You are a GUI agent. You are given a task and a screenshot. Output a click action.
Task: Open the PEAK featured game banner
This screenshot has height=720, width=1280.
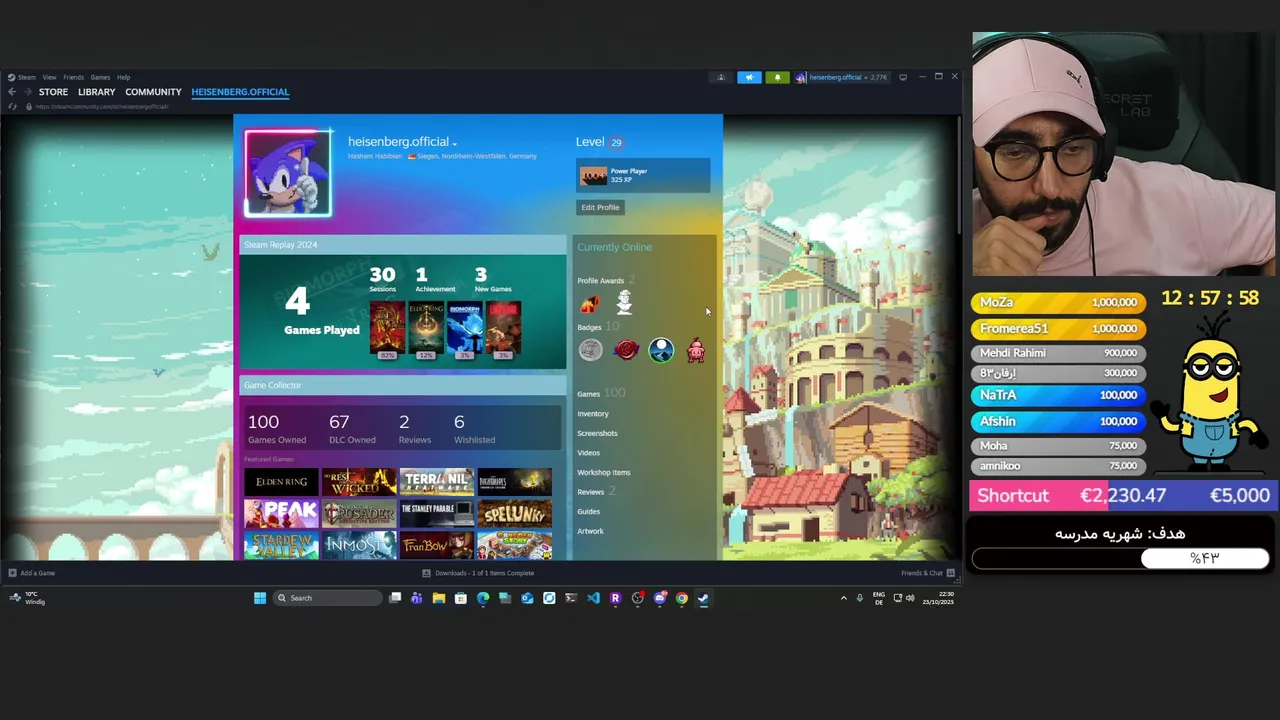click(281, 514)
